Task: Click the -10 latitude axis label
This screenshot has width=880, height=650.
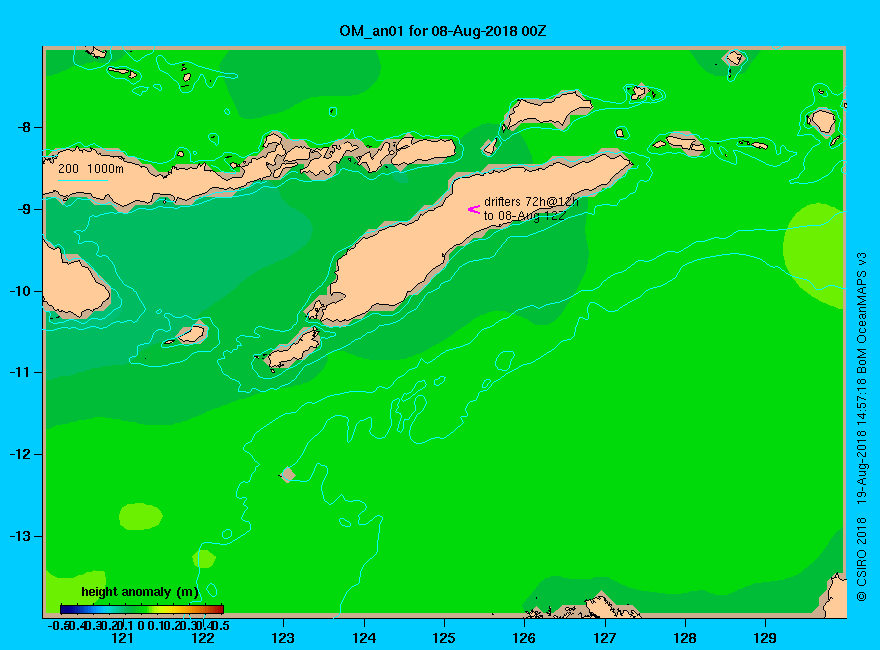Action: (x=20, y=291)
